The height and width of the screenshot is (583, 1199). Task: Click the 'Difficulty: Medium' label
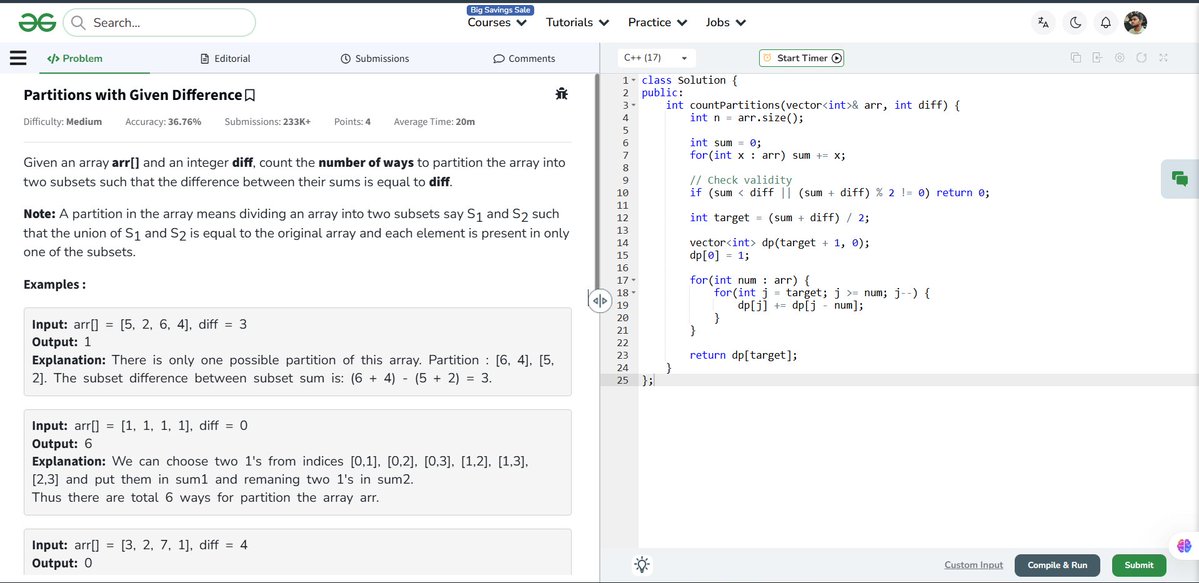coord(63,122)
